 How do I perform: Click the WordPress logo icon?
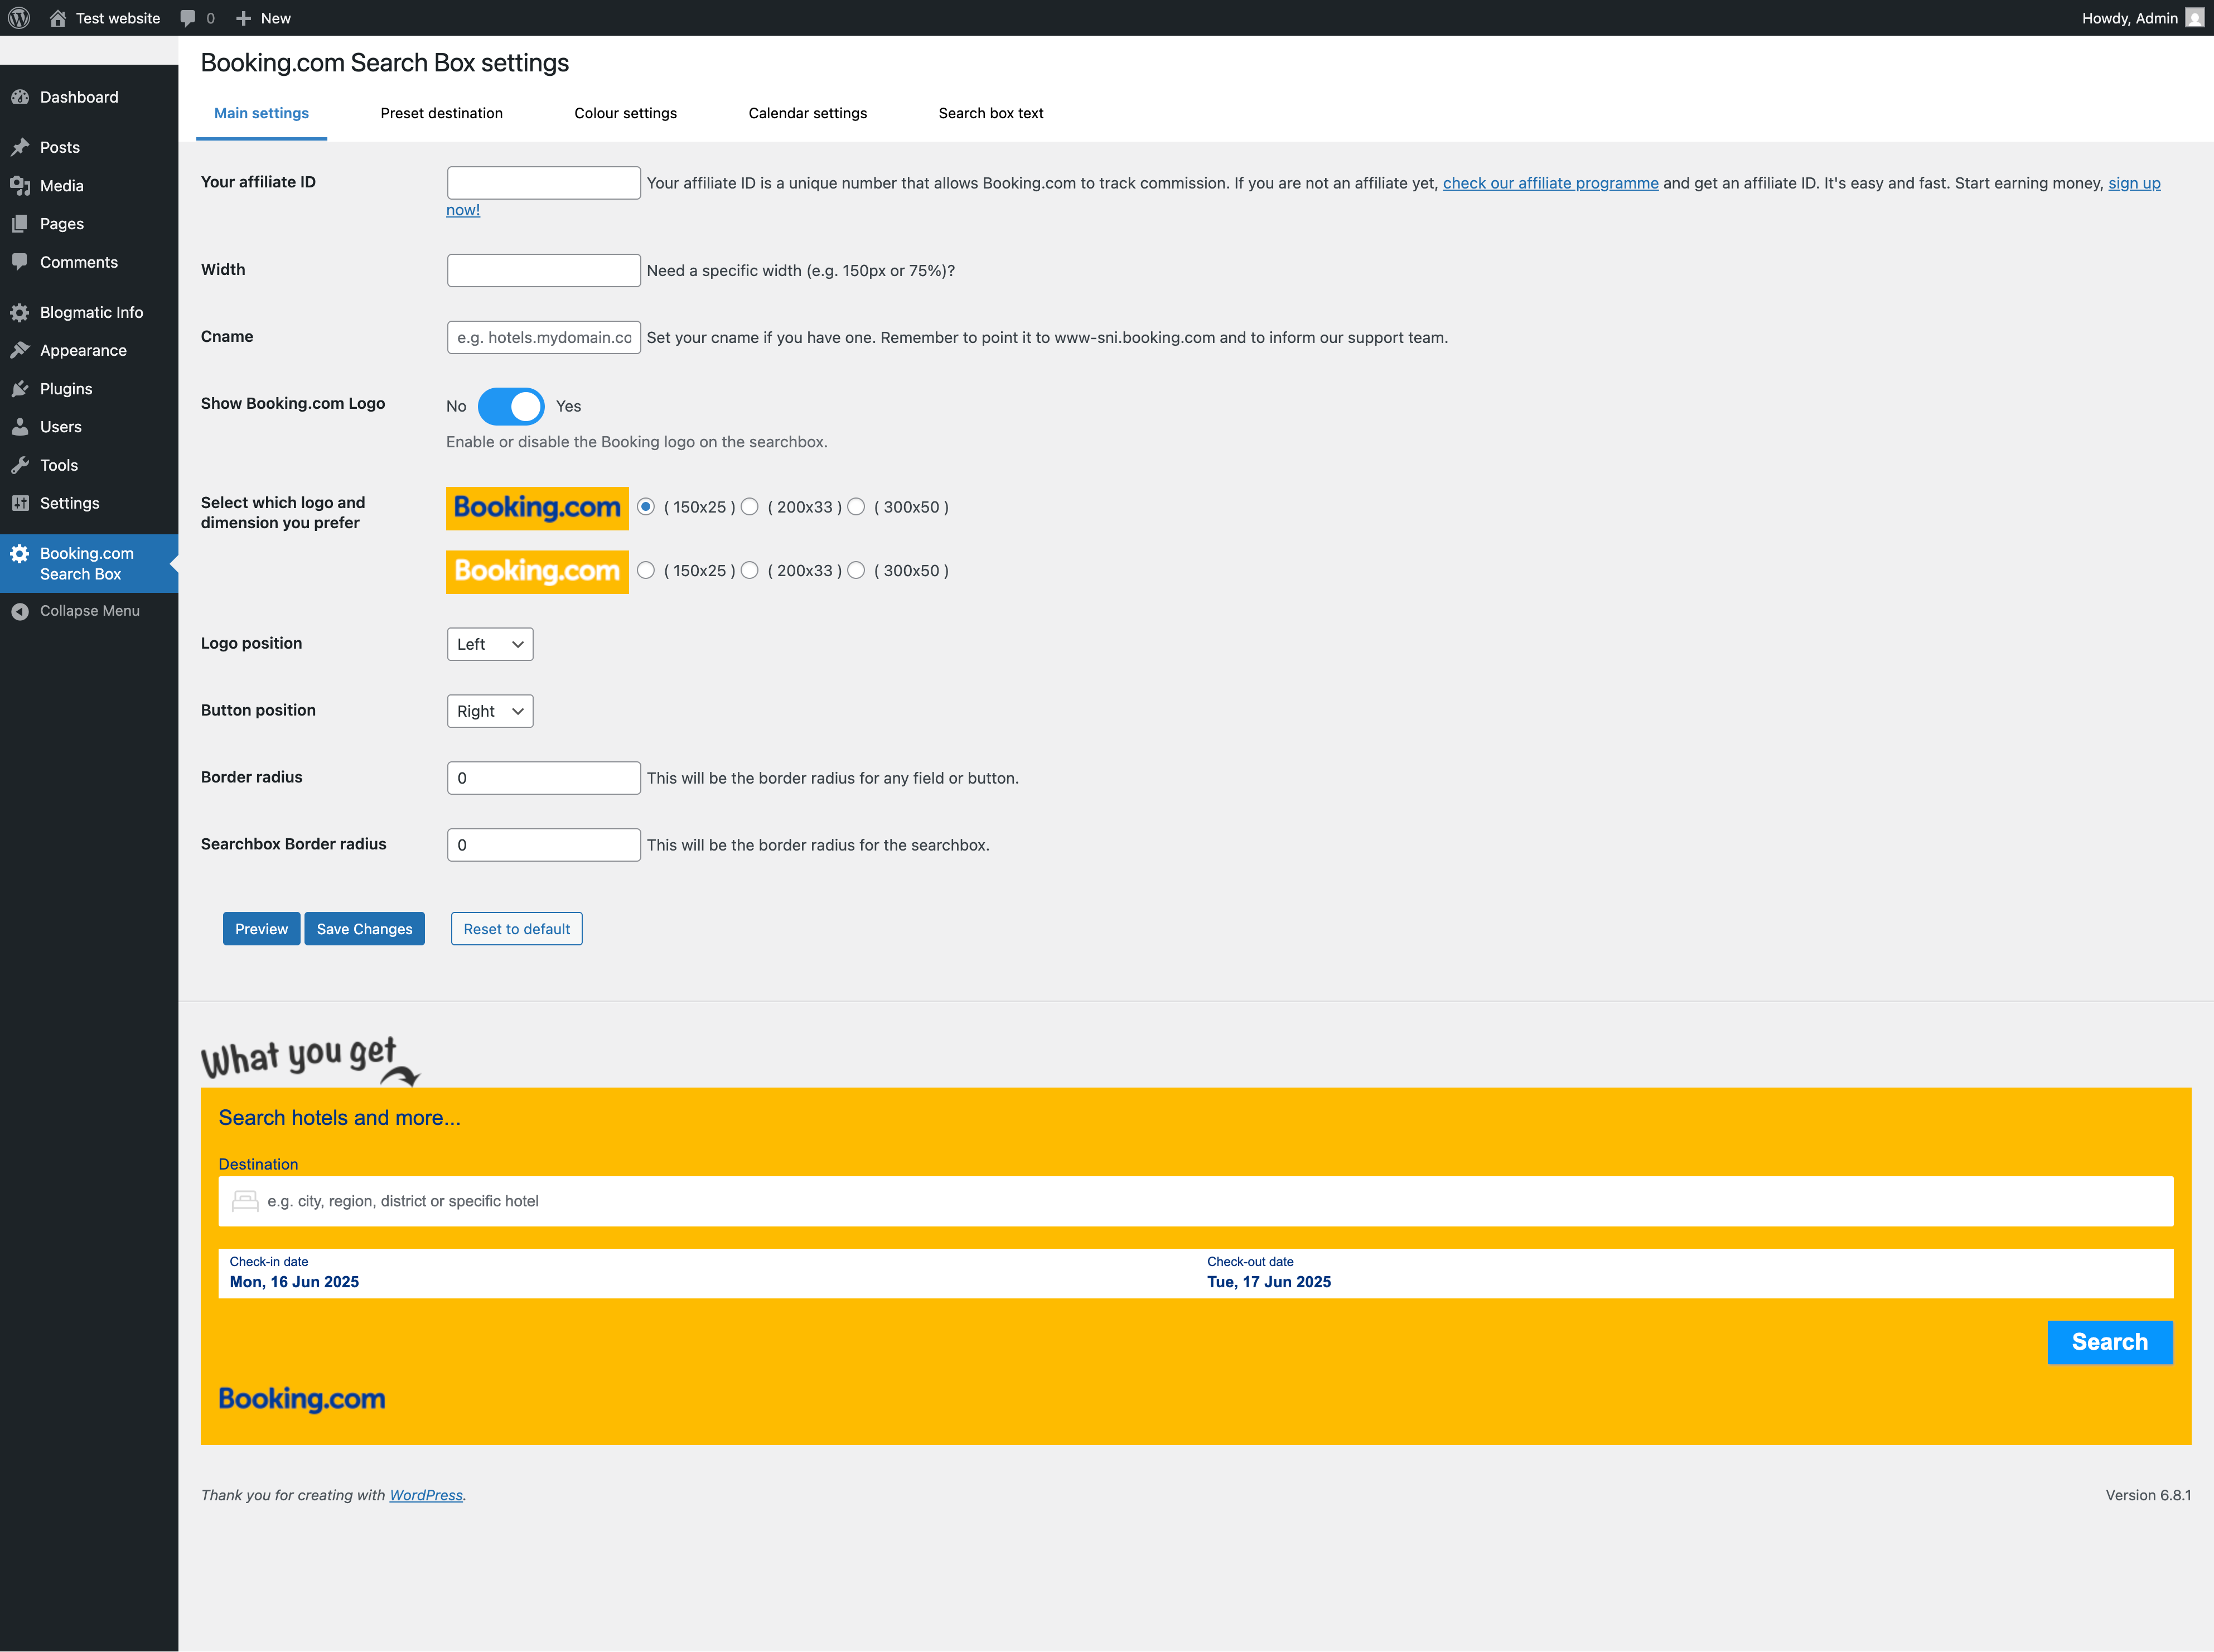pyautogui.click(x=19, y=18)
